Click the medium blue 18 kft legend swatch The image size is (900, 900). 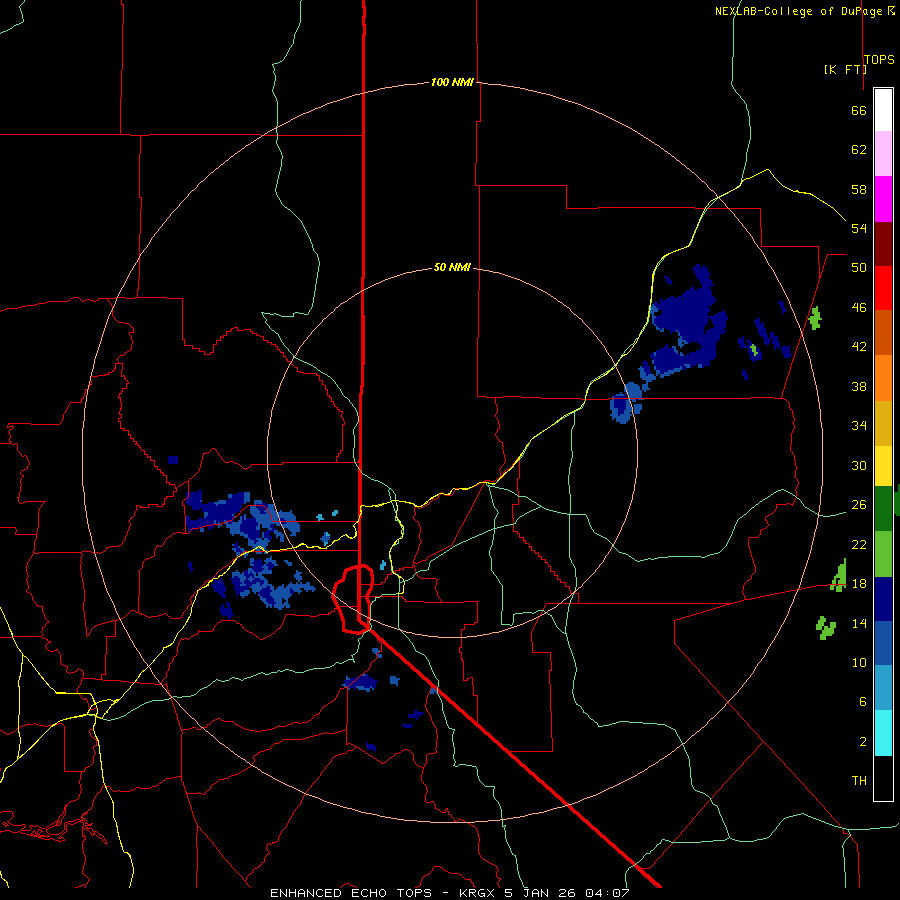point(883,643)
